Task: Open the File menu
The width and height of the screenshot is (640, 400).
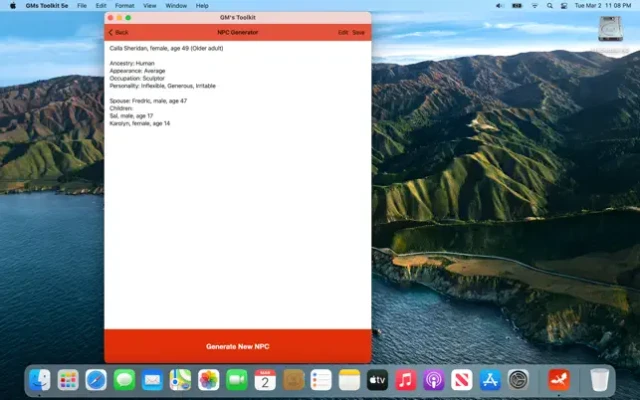Action: click(x=82, y=5)
